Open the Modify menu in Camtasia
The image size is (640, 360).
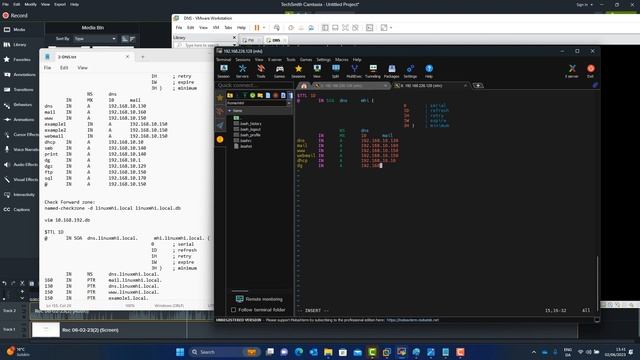pyautogui.click(x=30, y=4)
